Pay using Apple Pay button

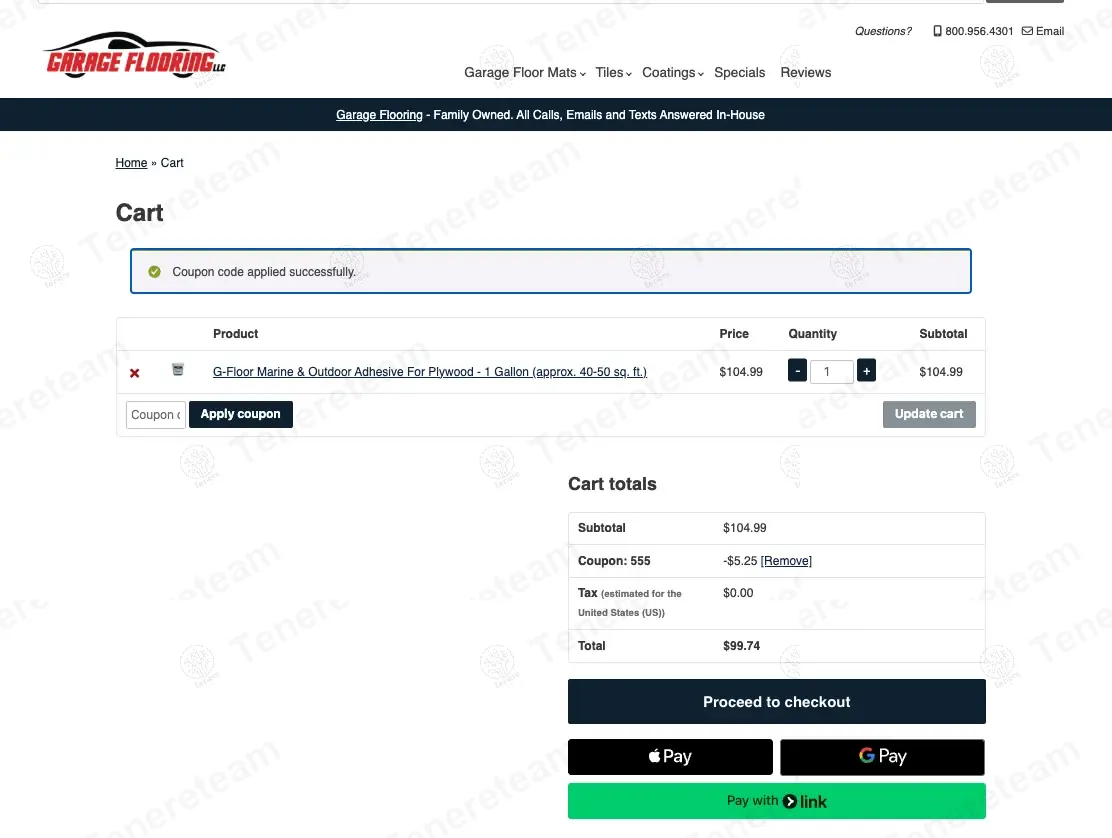coord(670,756)
